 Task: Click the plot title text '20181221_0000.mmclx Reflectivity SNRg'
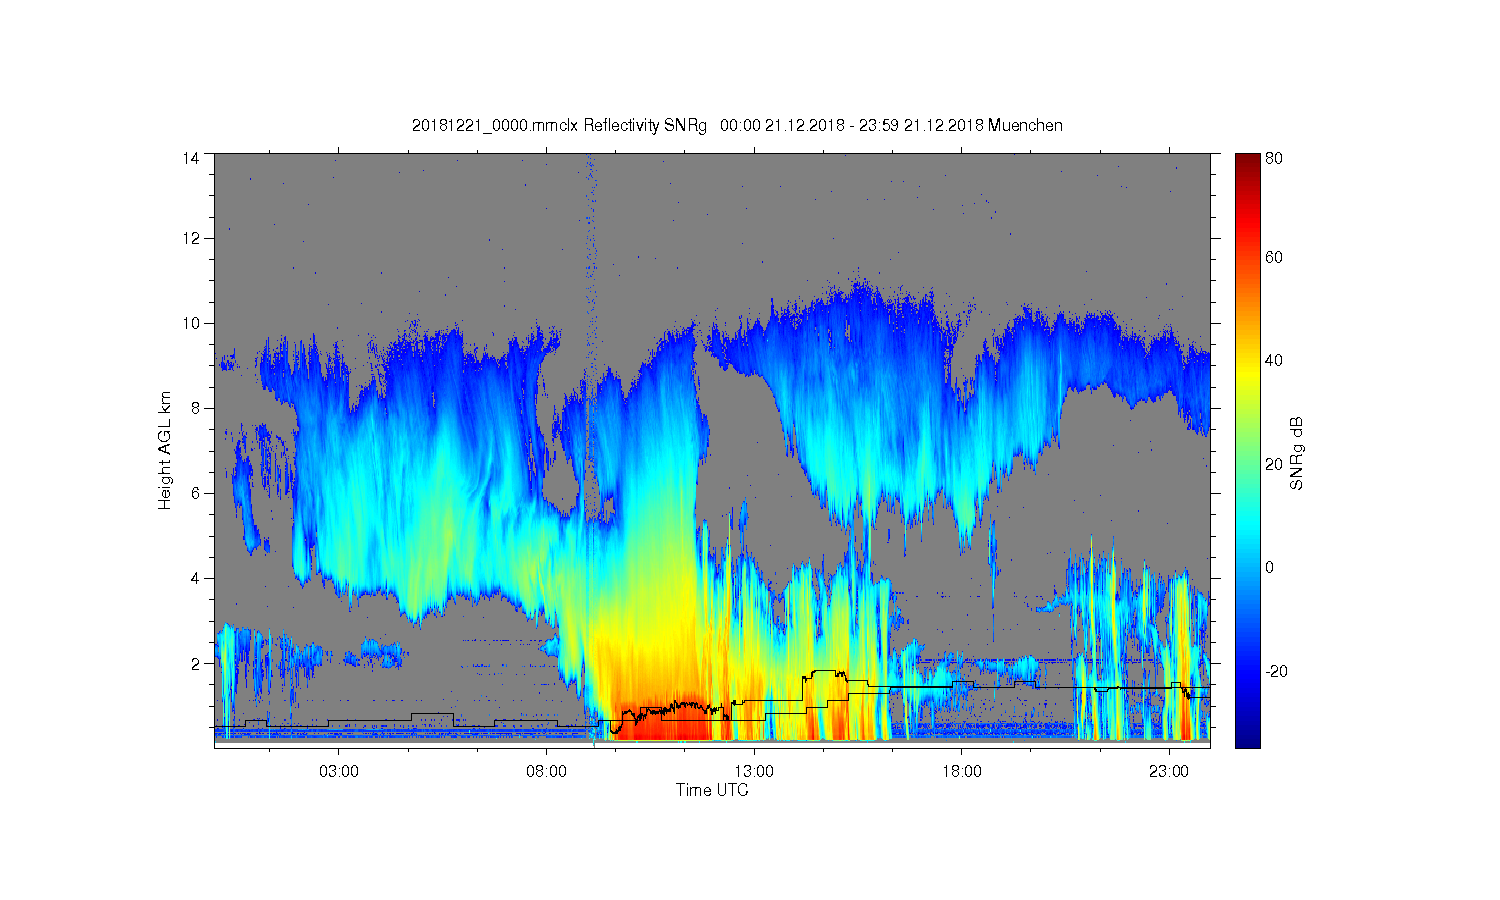point(559,126)
